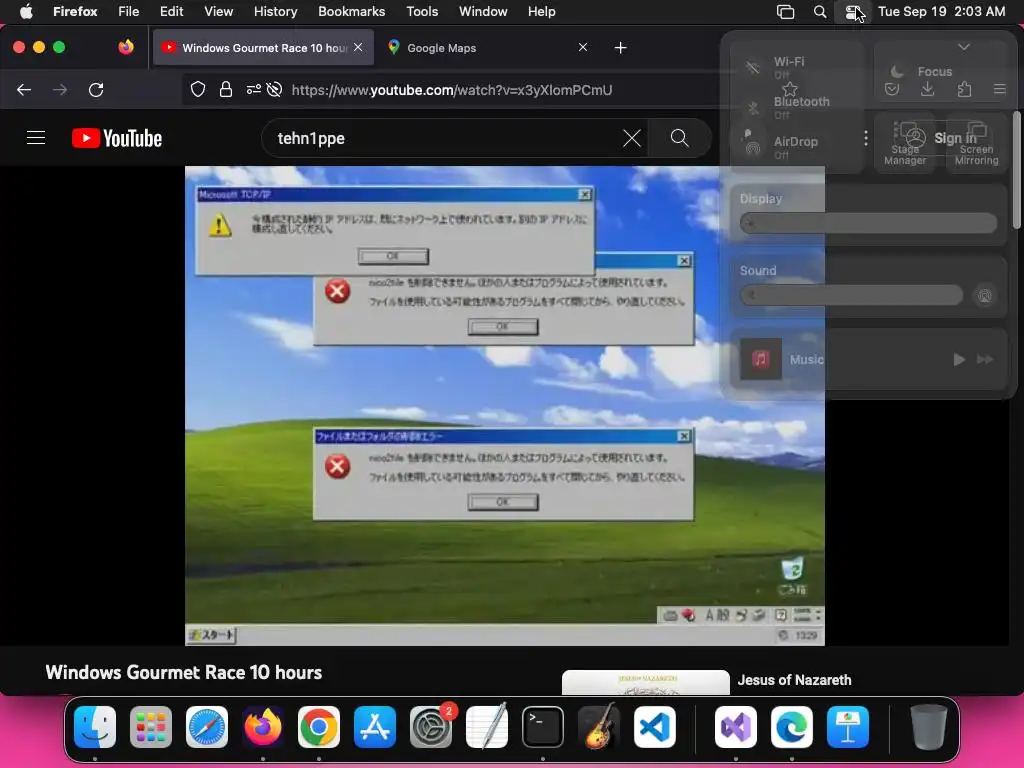
Task: Click the video title Windows Gourmet Race 10 hours
Action: (x=184, y=673)
